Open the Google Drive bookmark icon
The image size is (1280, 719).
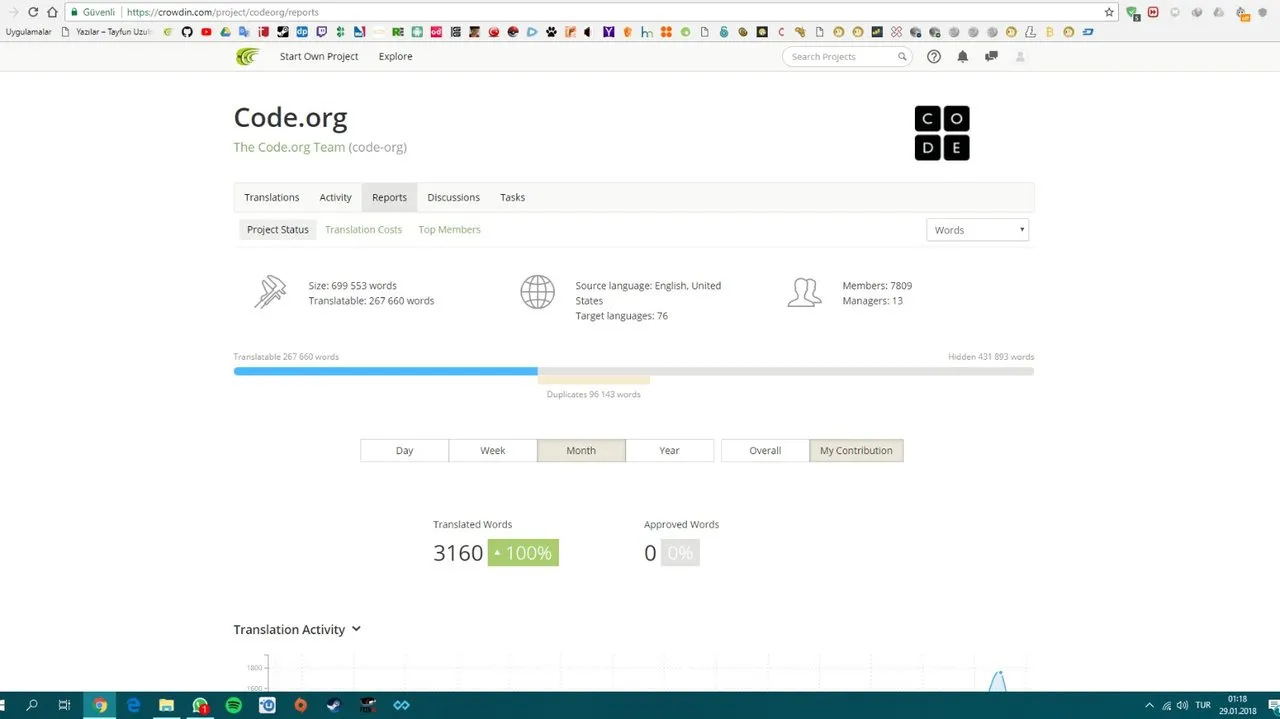(x=225, y=32)
